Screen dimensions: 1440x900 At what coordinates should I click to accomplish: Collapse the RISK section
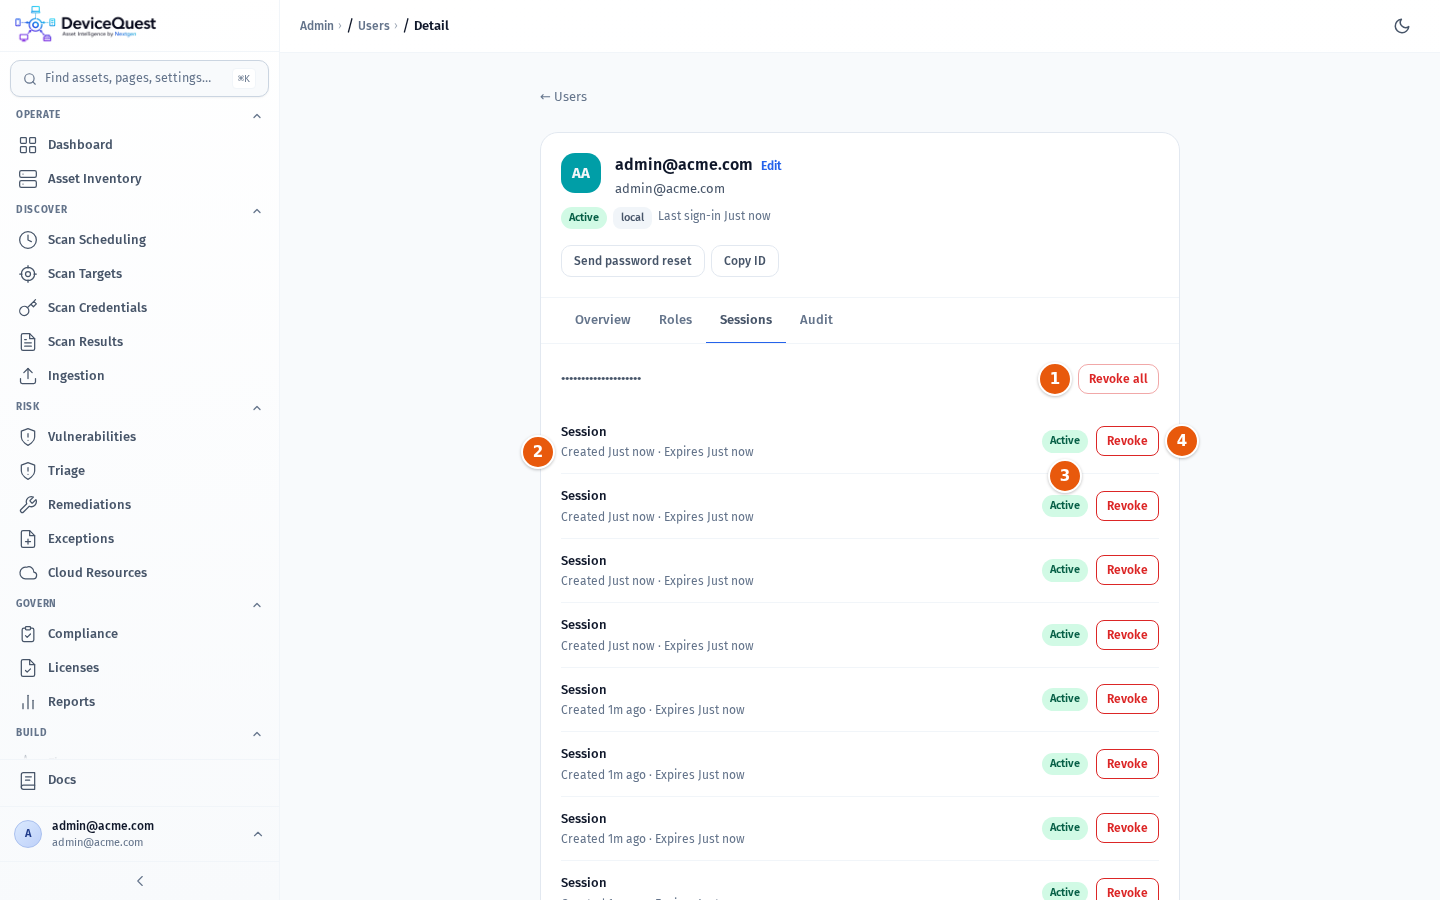257,408
